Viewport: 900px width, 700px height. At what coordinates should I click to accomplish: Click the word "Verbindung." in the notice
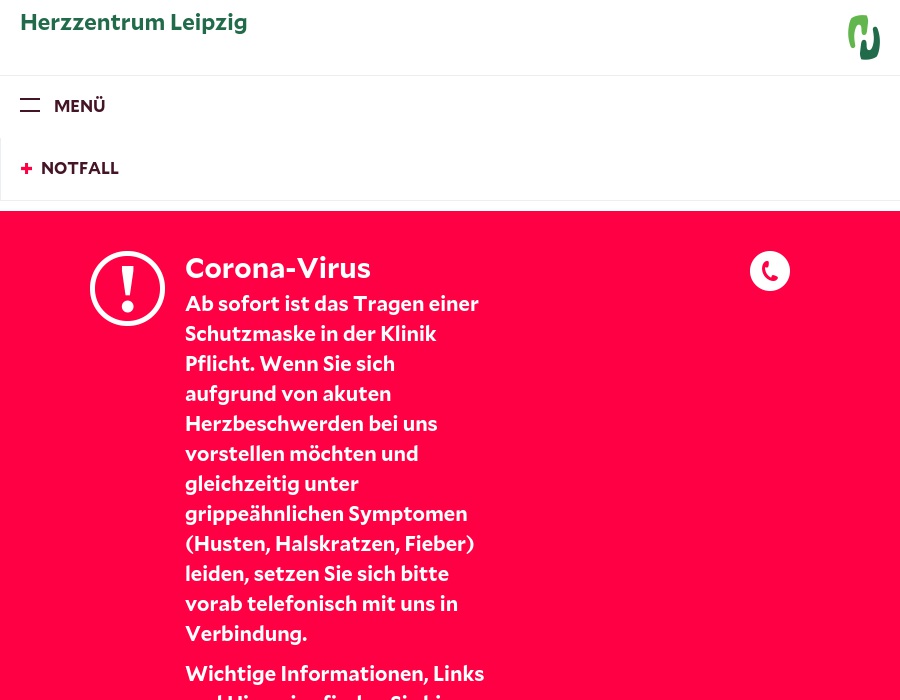tap(246, 633)
